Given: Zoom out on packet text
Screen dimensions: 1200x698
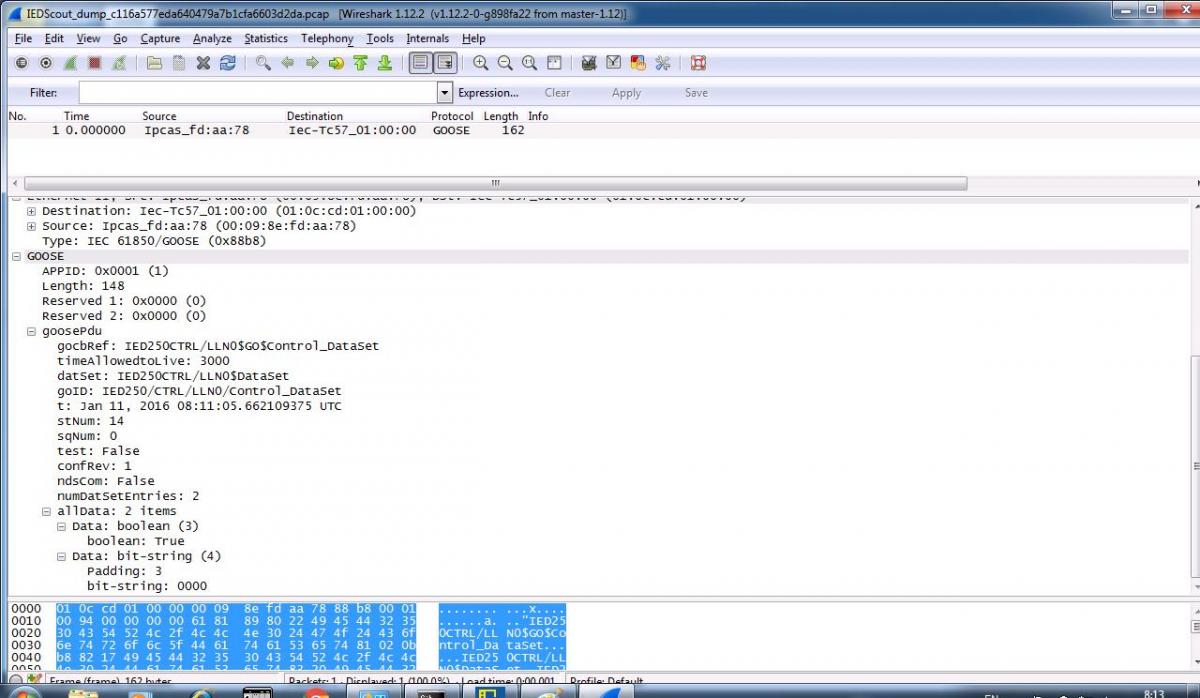Looking at the screenshot, I should click(x=505, y=63).
